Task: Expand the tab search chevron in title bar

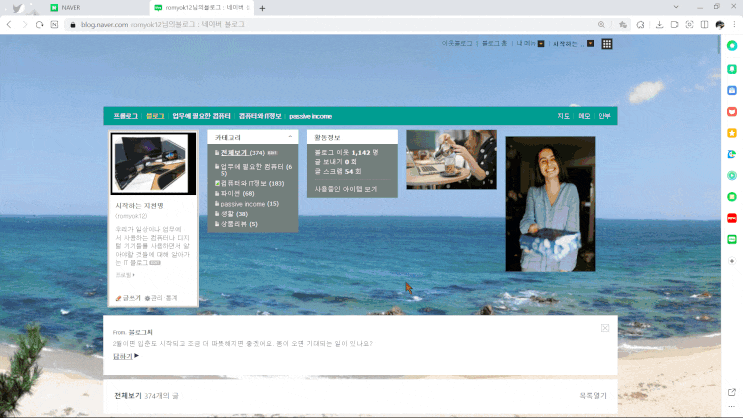Action: [x=676, y=7]
